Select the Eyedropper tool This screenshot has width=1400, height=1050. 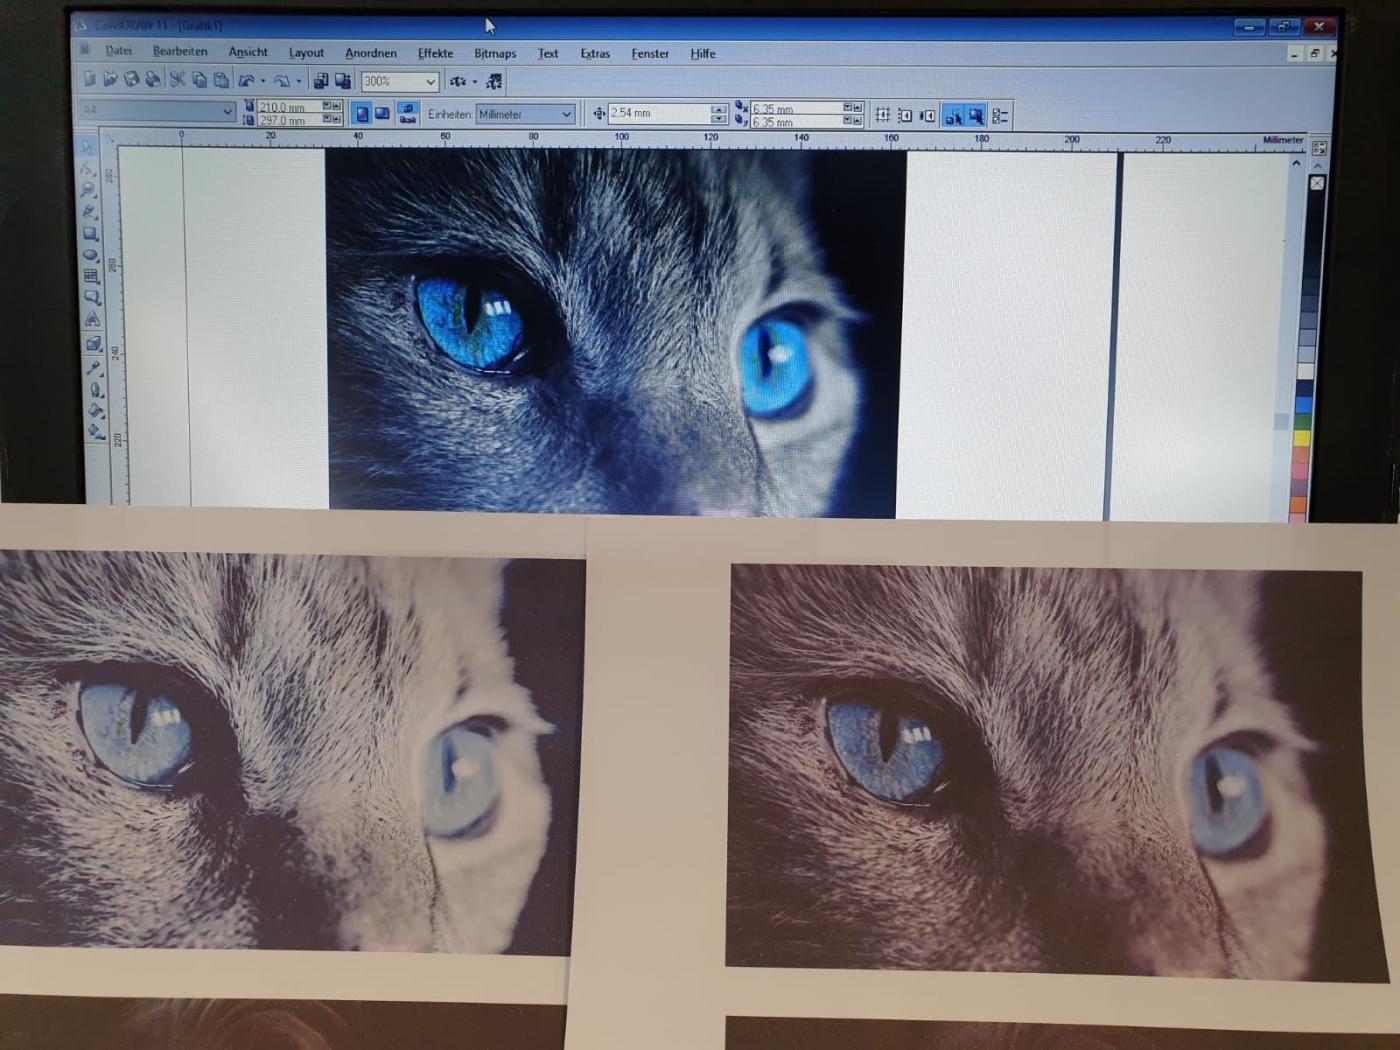coord(94,368)
